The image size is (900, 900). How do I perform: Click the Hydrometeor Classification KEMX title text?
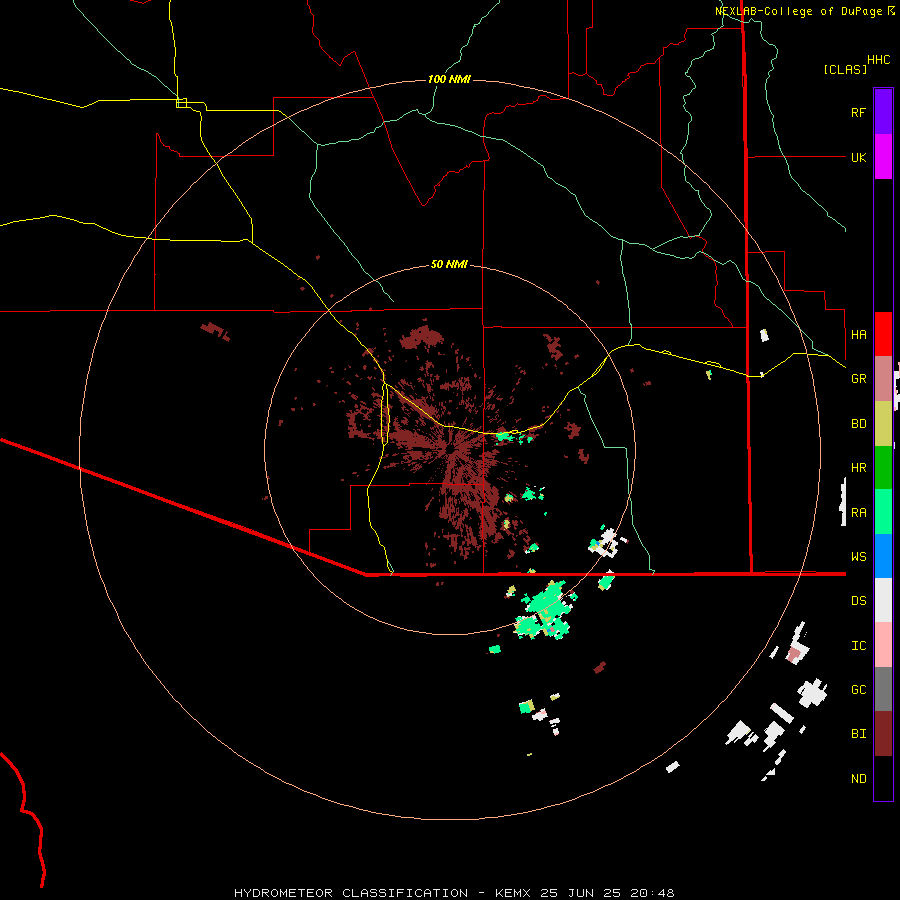[454, 893]
